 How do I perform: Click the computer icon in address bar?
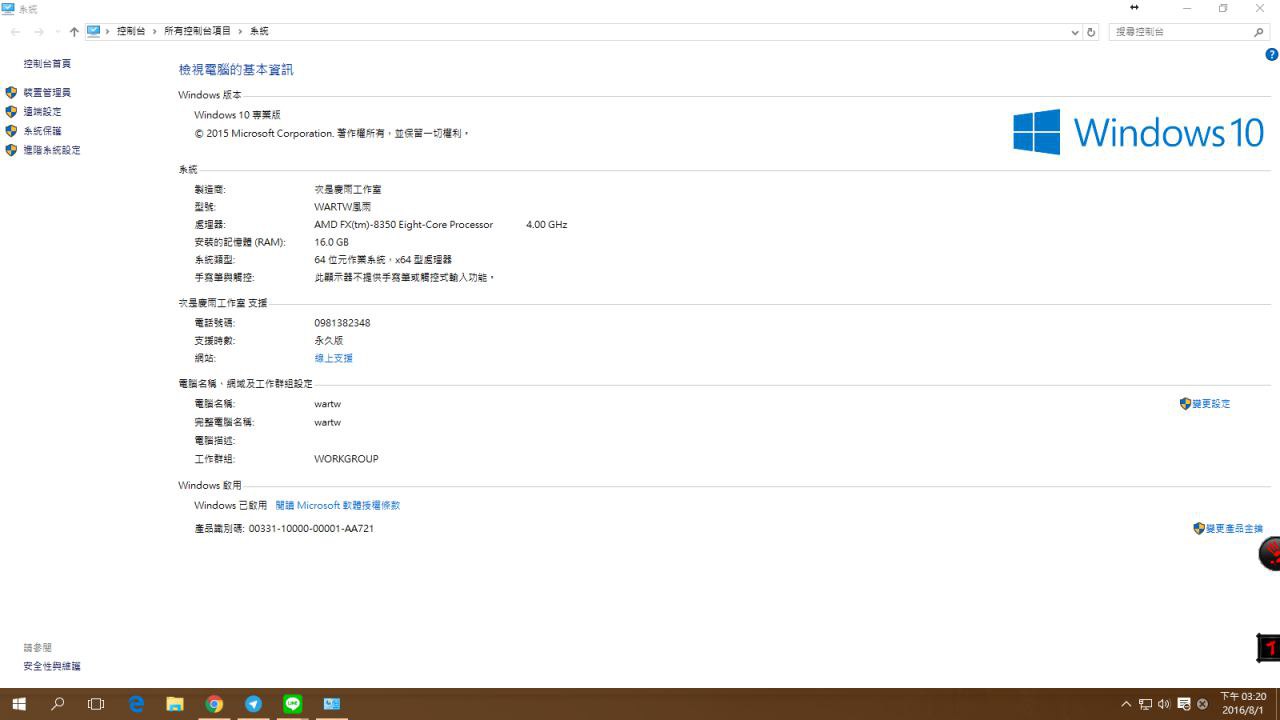(94, 31)
